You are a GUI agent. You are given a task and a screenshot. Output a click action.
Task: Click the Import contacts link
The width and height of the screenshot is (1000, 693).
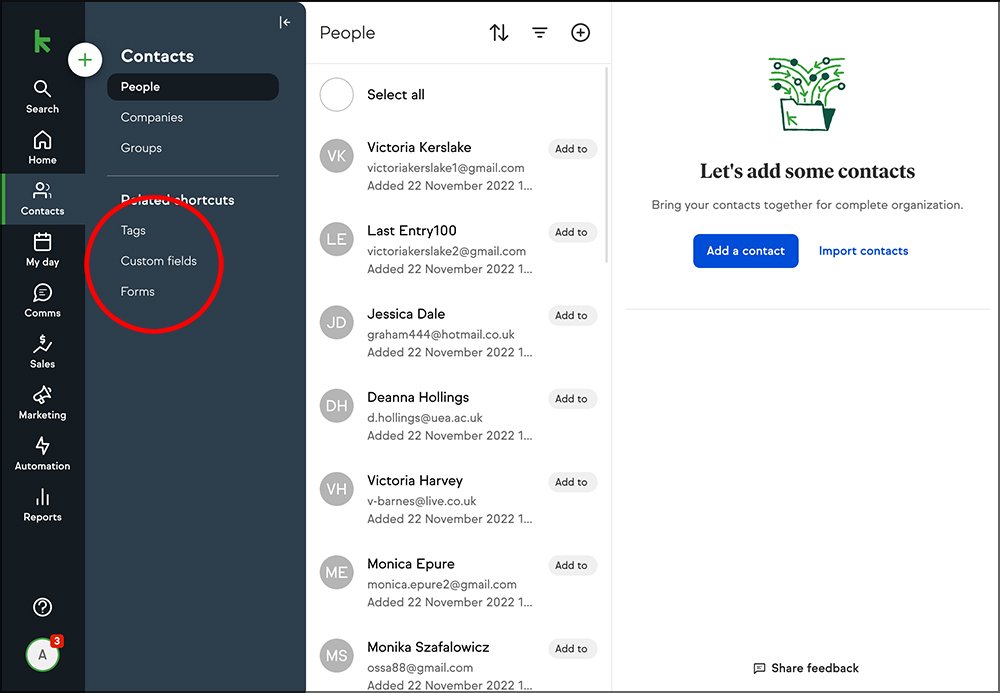[863, 251]
